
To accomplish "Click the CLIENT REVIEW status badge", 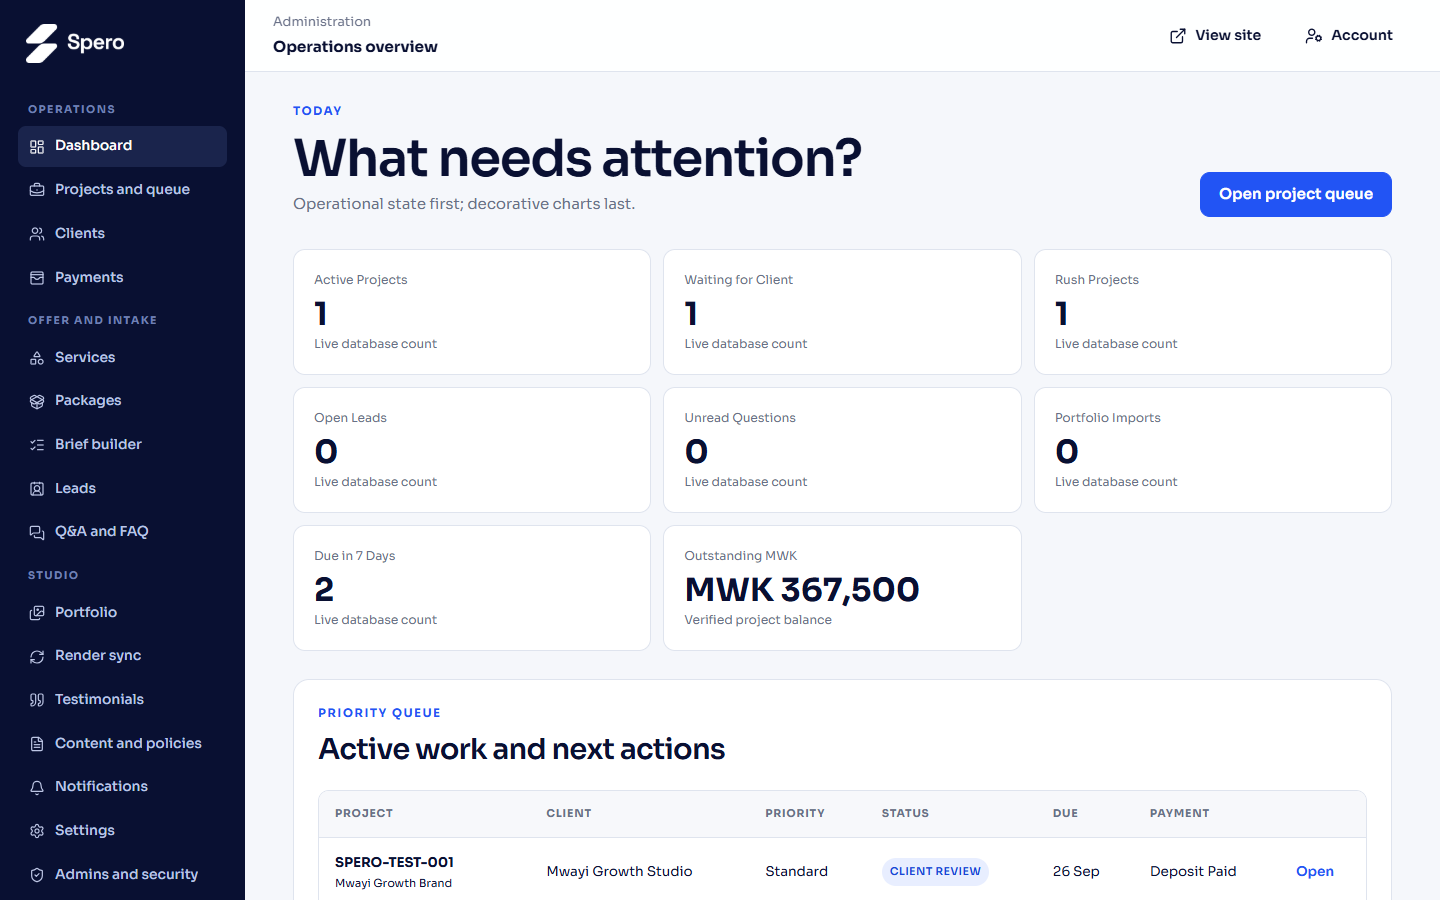I will (x=935, y=872).
